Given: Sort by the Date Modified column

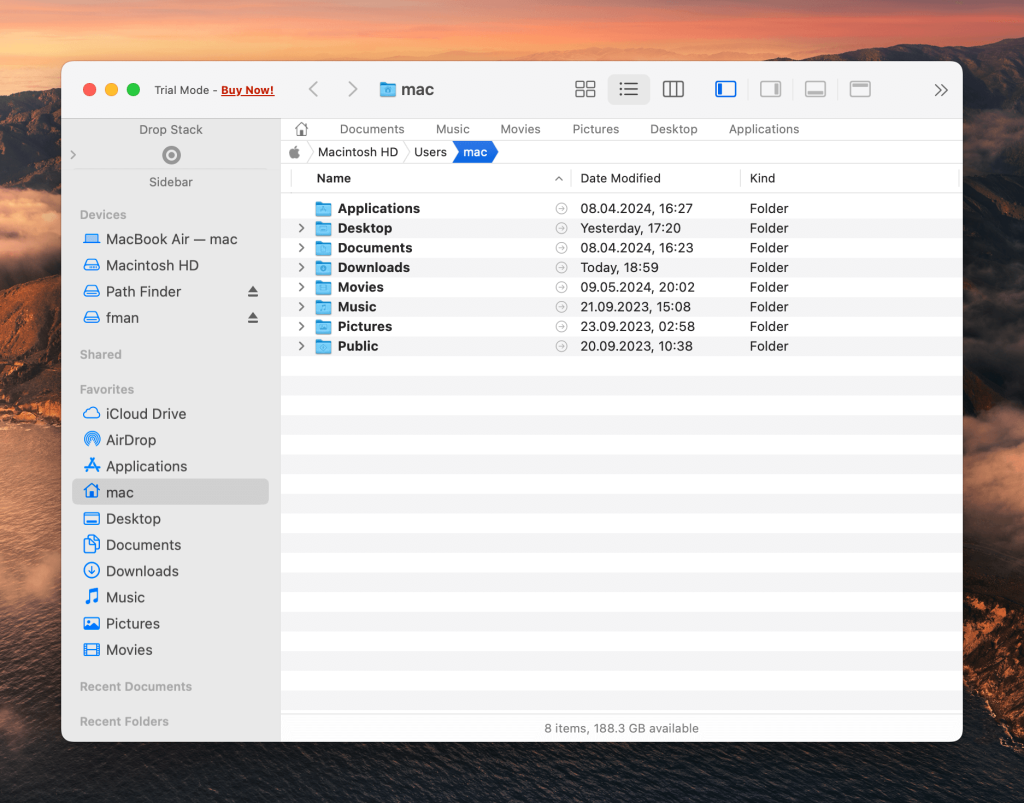Looking at the screenshot, I should click(x=620, y=178).
